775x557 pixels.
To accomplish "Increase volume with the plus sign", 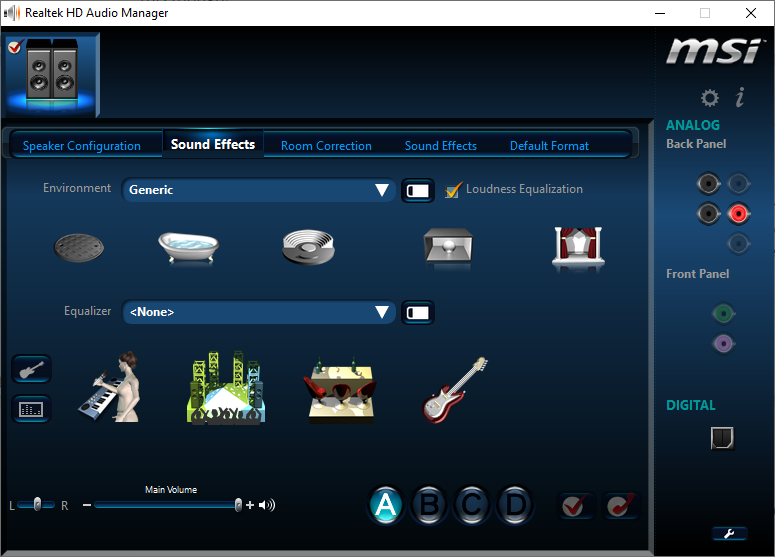I will click(x=250, y=505).
